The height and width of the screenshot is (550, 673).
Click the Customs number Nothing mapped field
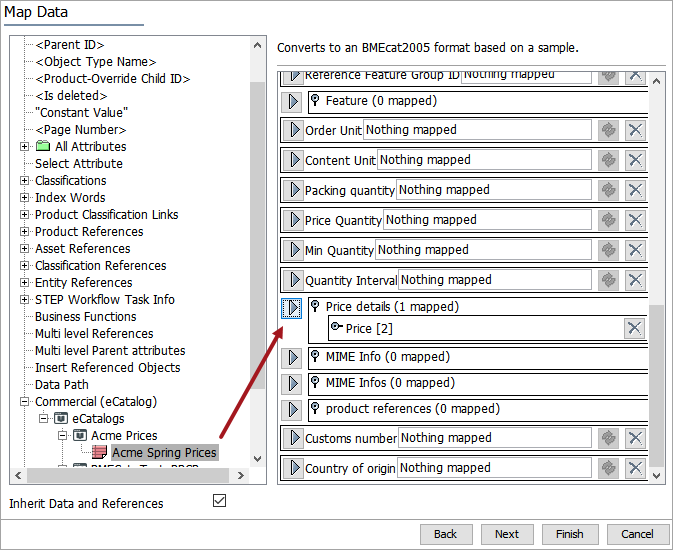click(x=494, y=438)
